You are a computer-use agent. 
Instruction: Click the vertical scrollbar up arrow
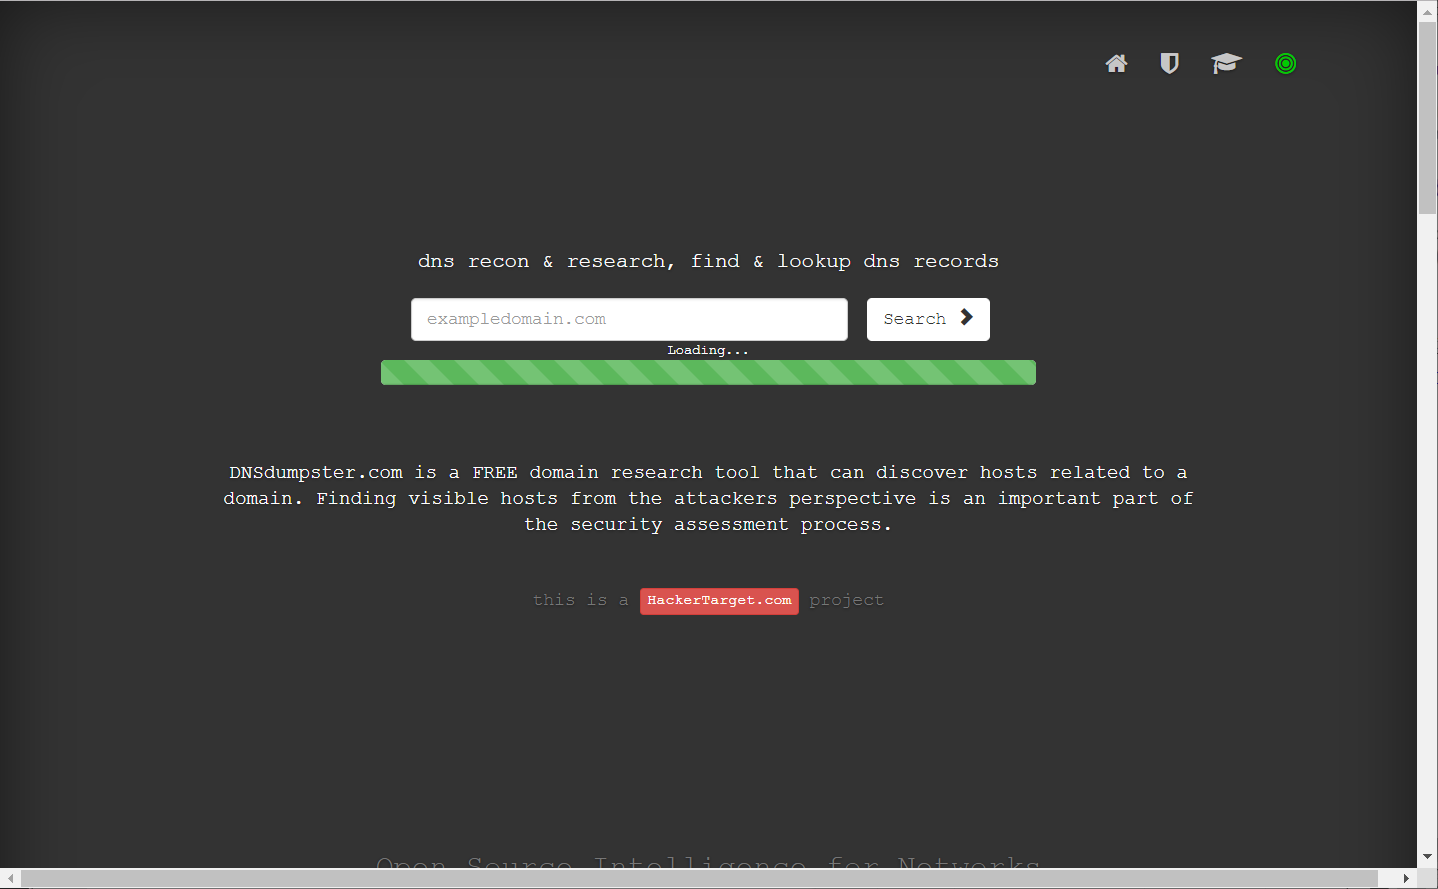(x=1427, y=11)
